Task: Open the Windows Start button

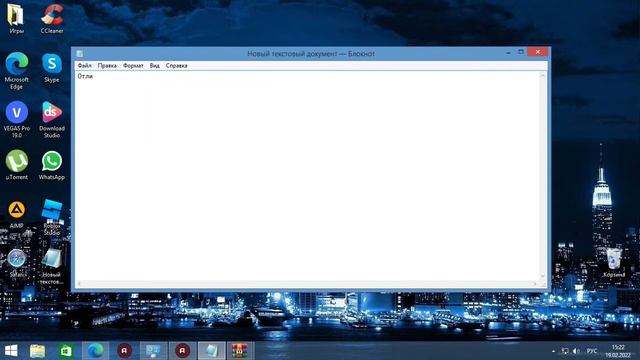Action: [x=11, y=351]
